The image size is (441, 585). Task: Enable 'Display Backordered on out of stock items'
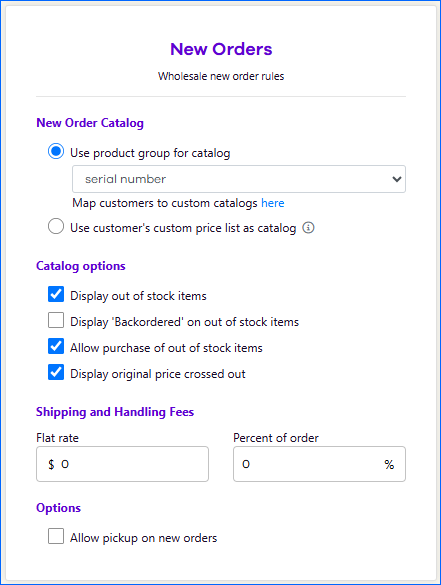tap(56, 320)
